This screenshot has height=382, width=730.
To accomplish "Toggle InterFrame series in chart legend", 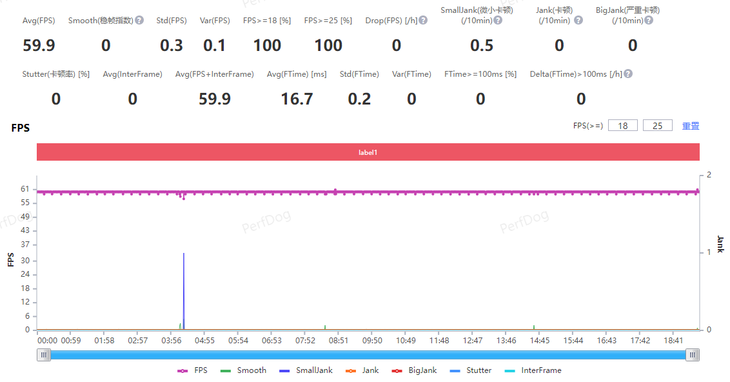I will click(x=533, y=370).
